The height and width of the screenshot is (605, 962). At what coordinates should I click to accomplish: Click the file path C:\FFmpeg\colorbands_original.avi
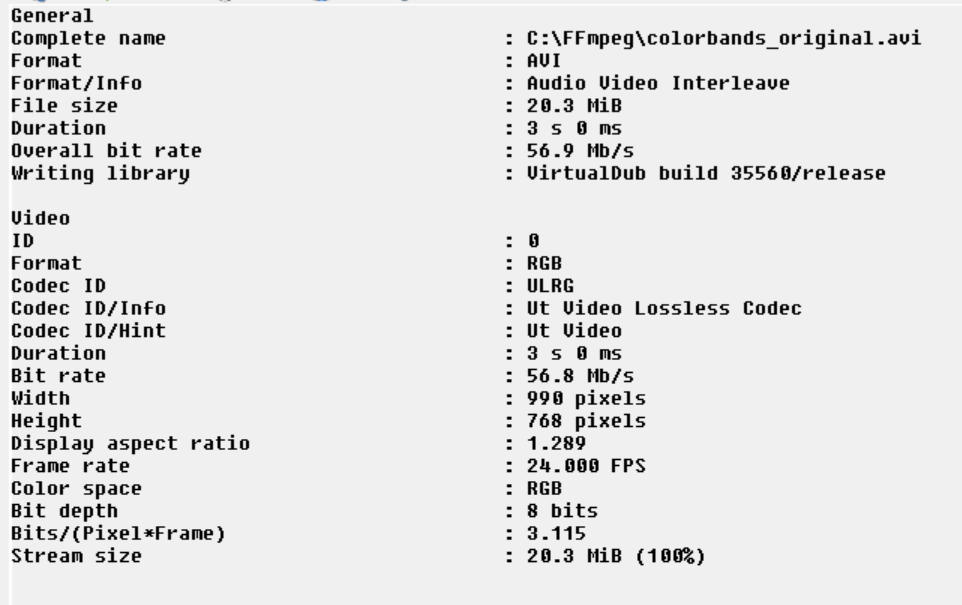point(724,39)
